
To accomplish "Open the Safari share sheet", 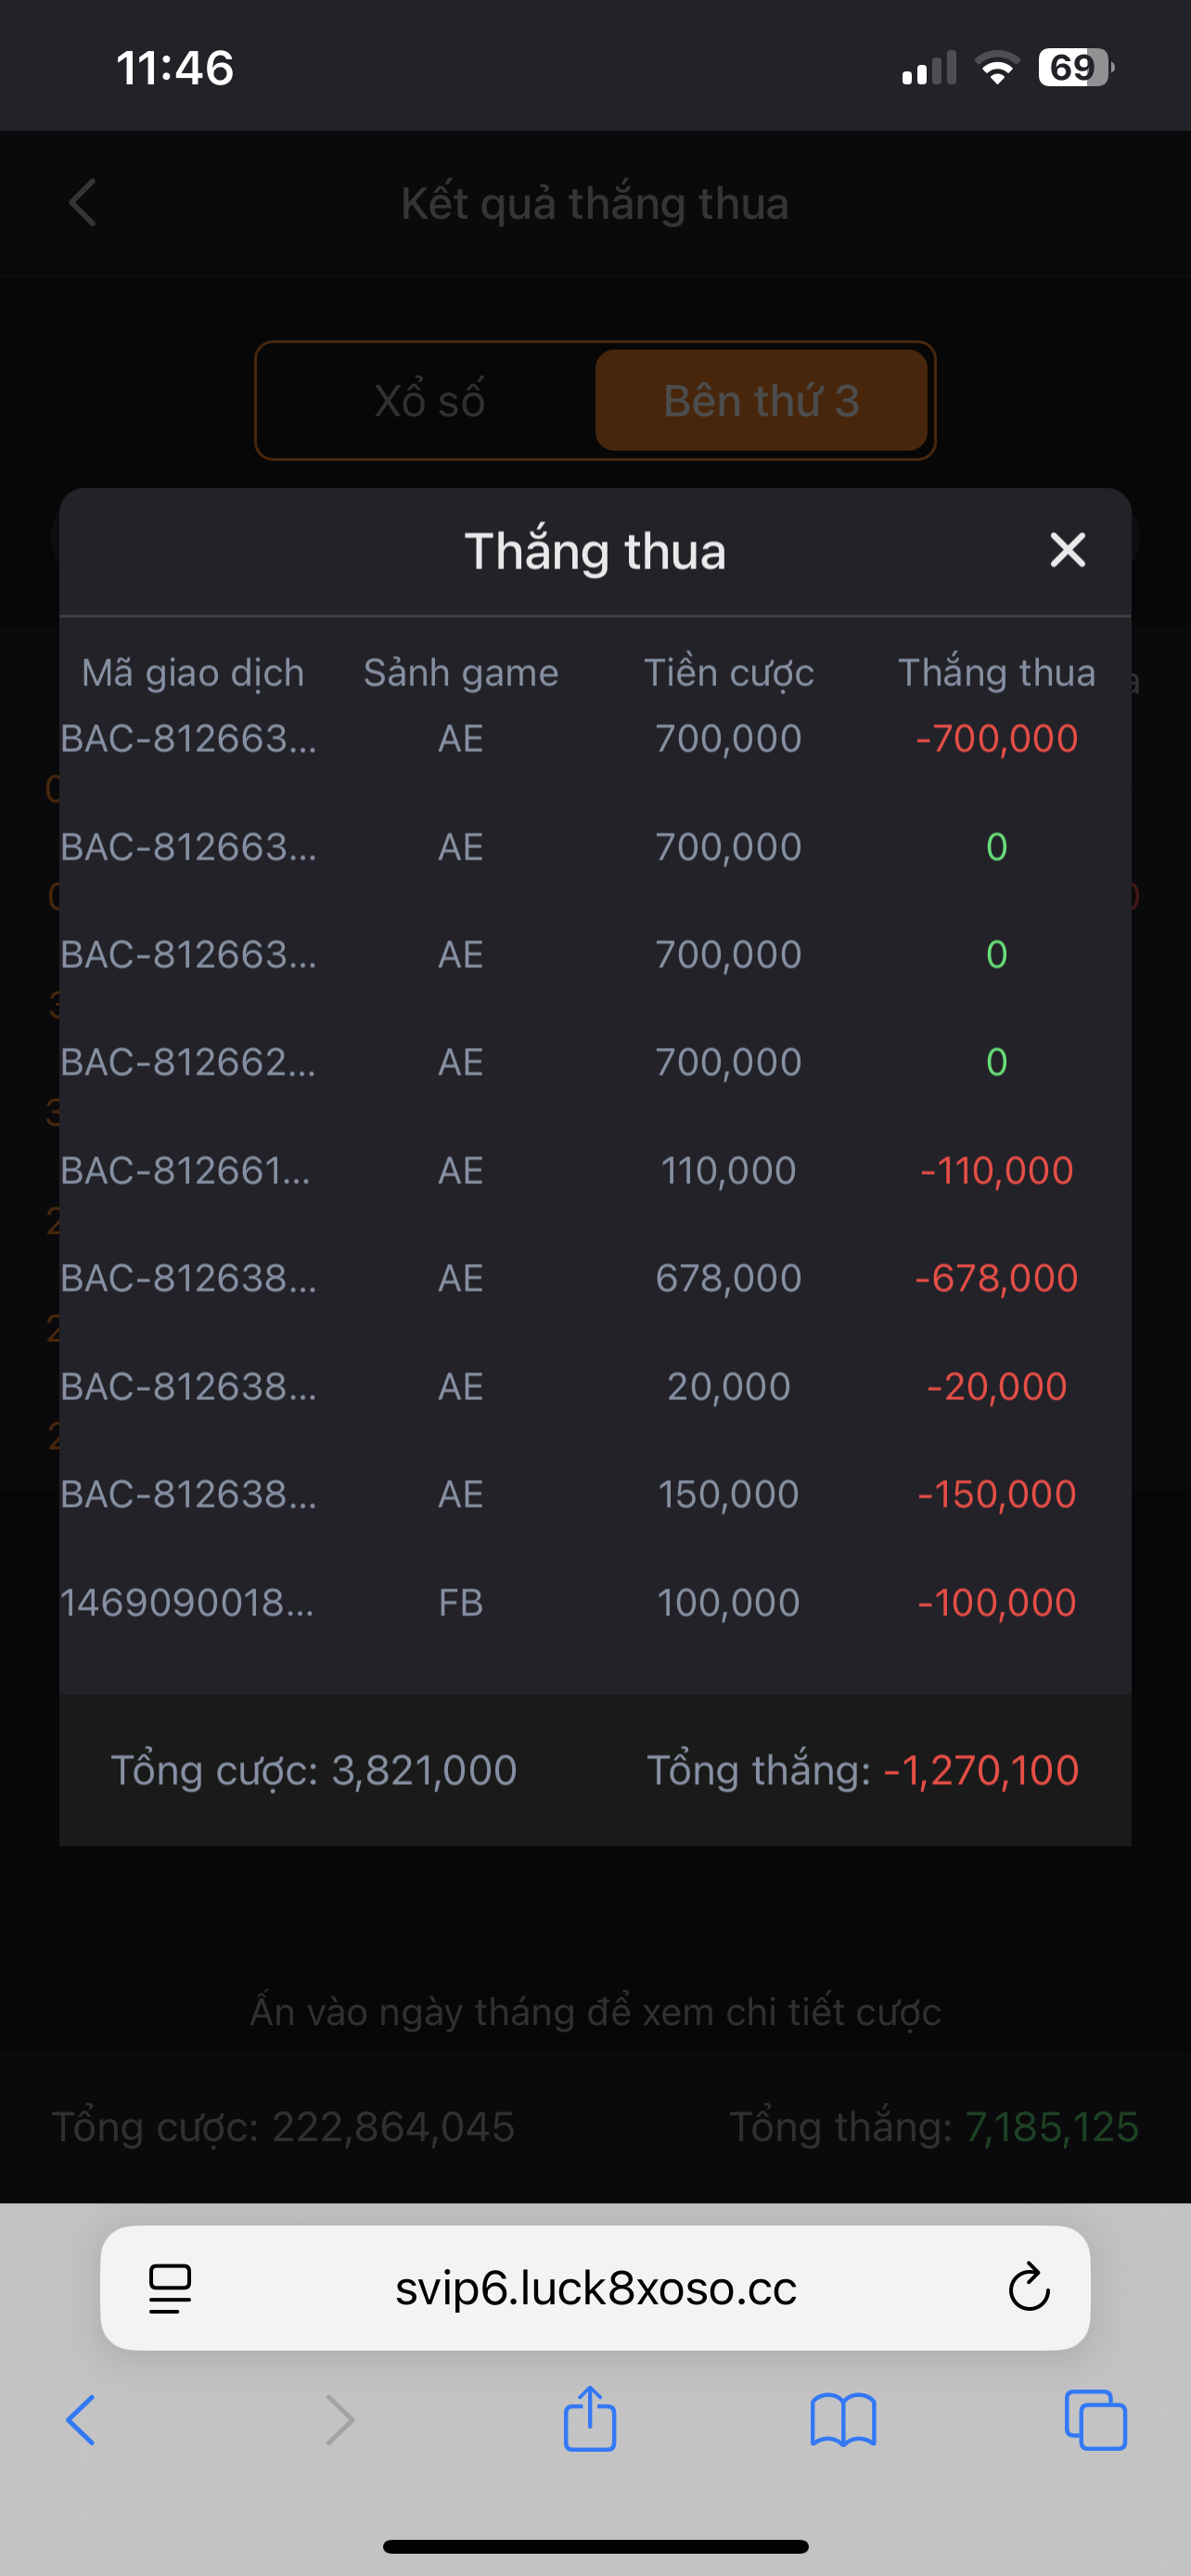I will pyautogui.click(x=590, y=2419).
